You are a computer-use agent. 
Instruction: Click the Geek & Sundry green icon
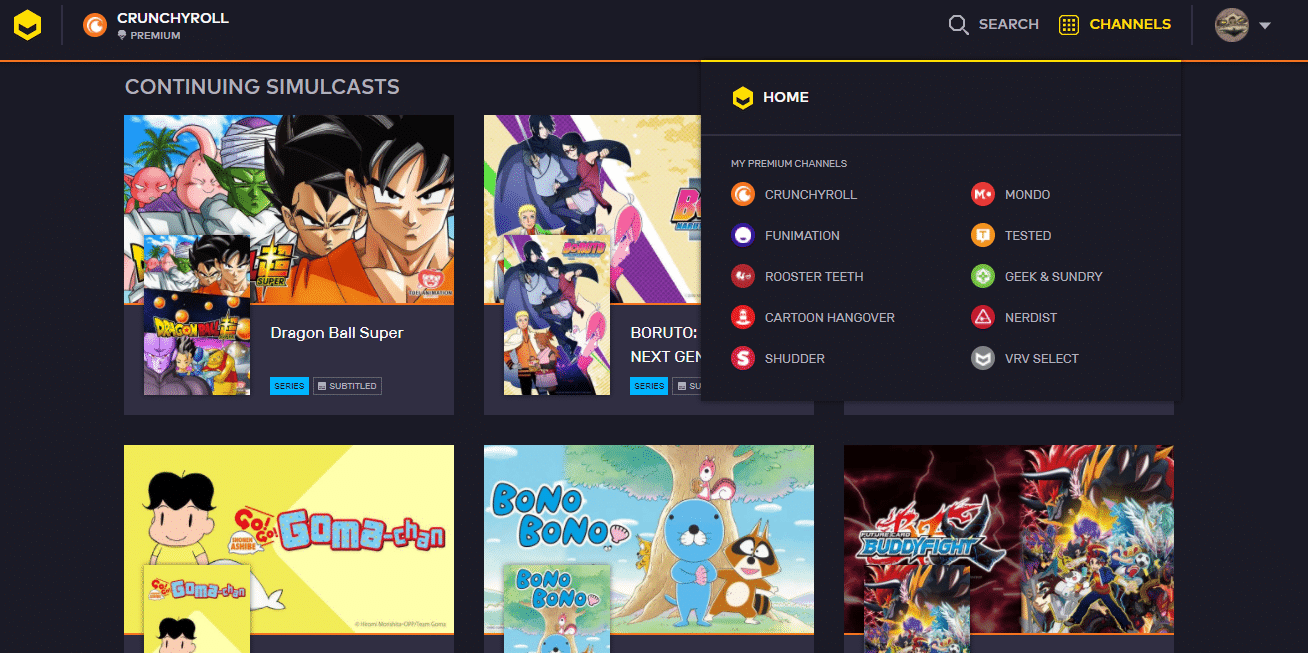point(983,276)
